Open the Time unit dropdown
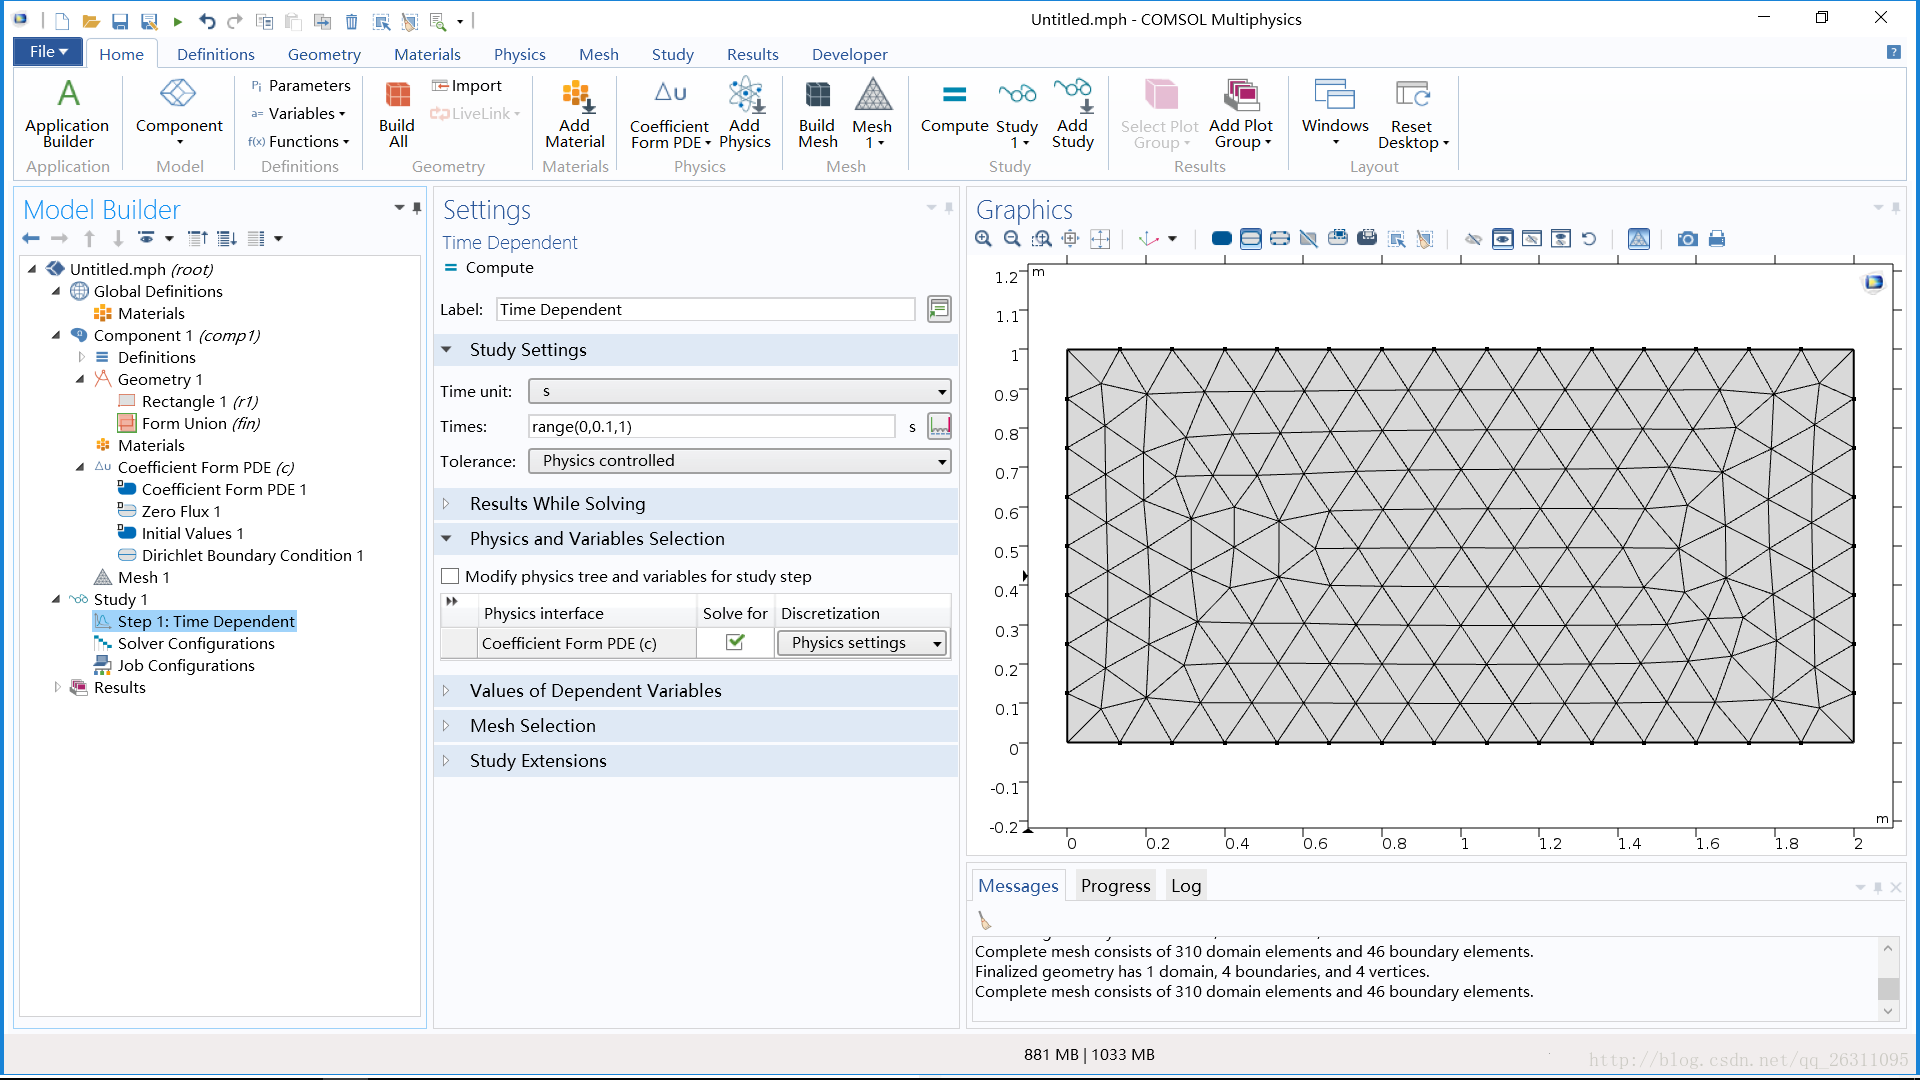 739,391
